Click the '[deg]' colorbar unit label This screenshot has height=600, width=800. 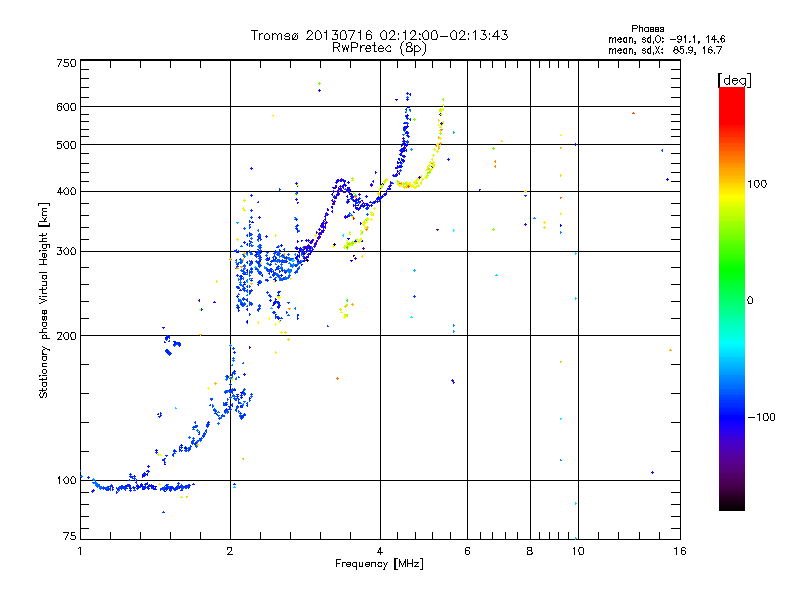click(x=734, y=80)
